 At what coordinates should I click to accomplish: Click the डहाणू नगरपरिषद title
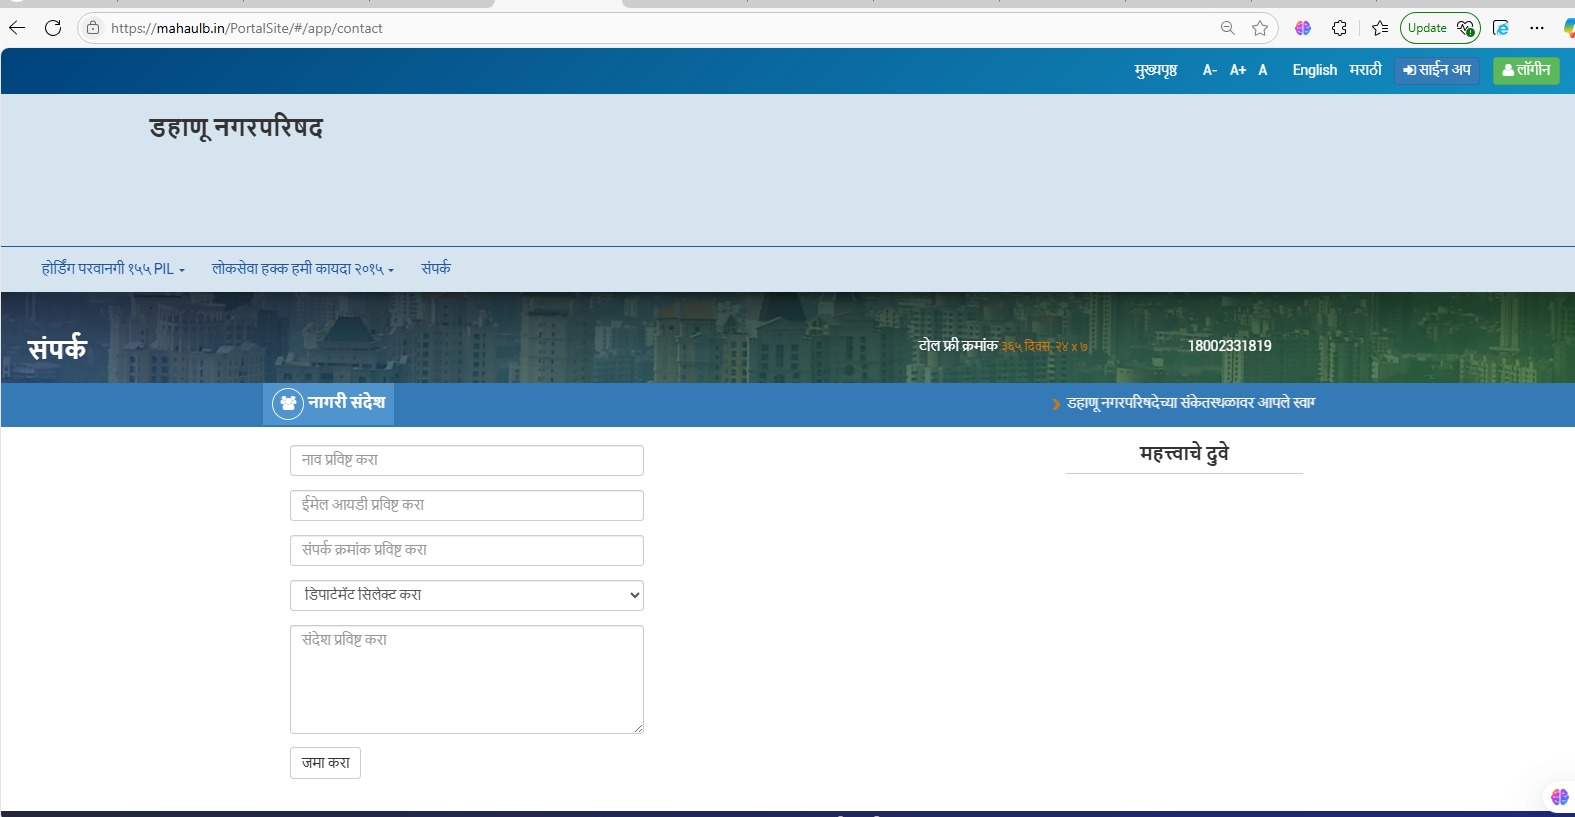tap(236, 128)
